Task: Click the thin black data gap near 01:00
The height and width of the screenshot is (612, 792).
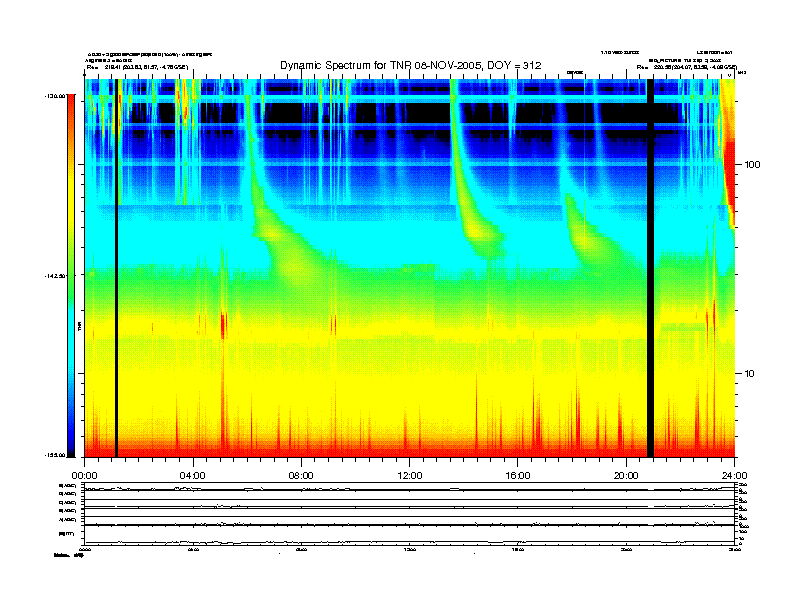Action: [x=116, y=268]
